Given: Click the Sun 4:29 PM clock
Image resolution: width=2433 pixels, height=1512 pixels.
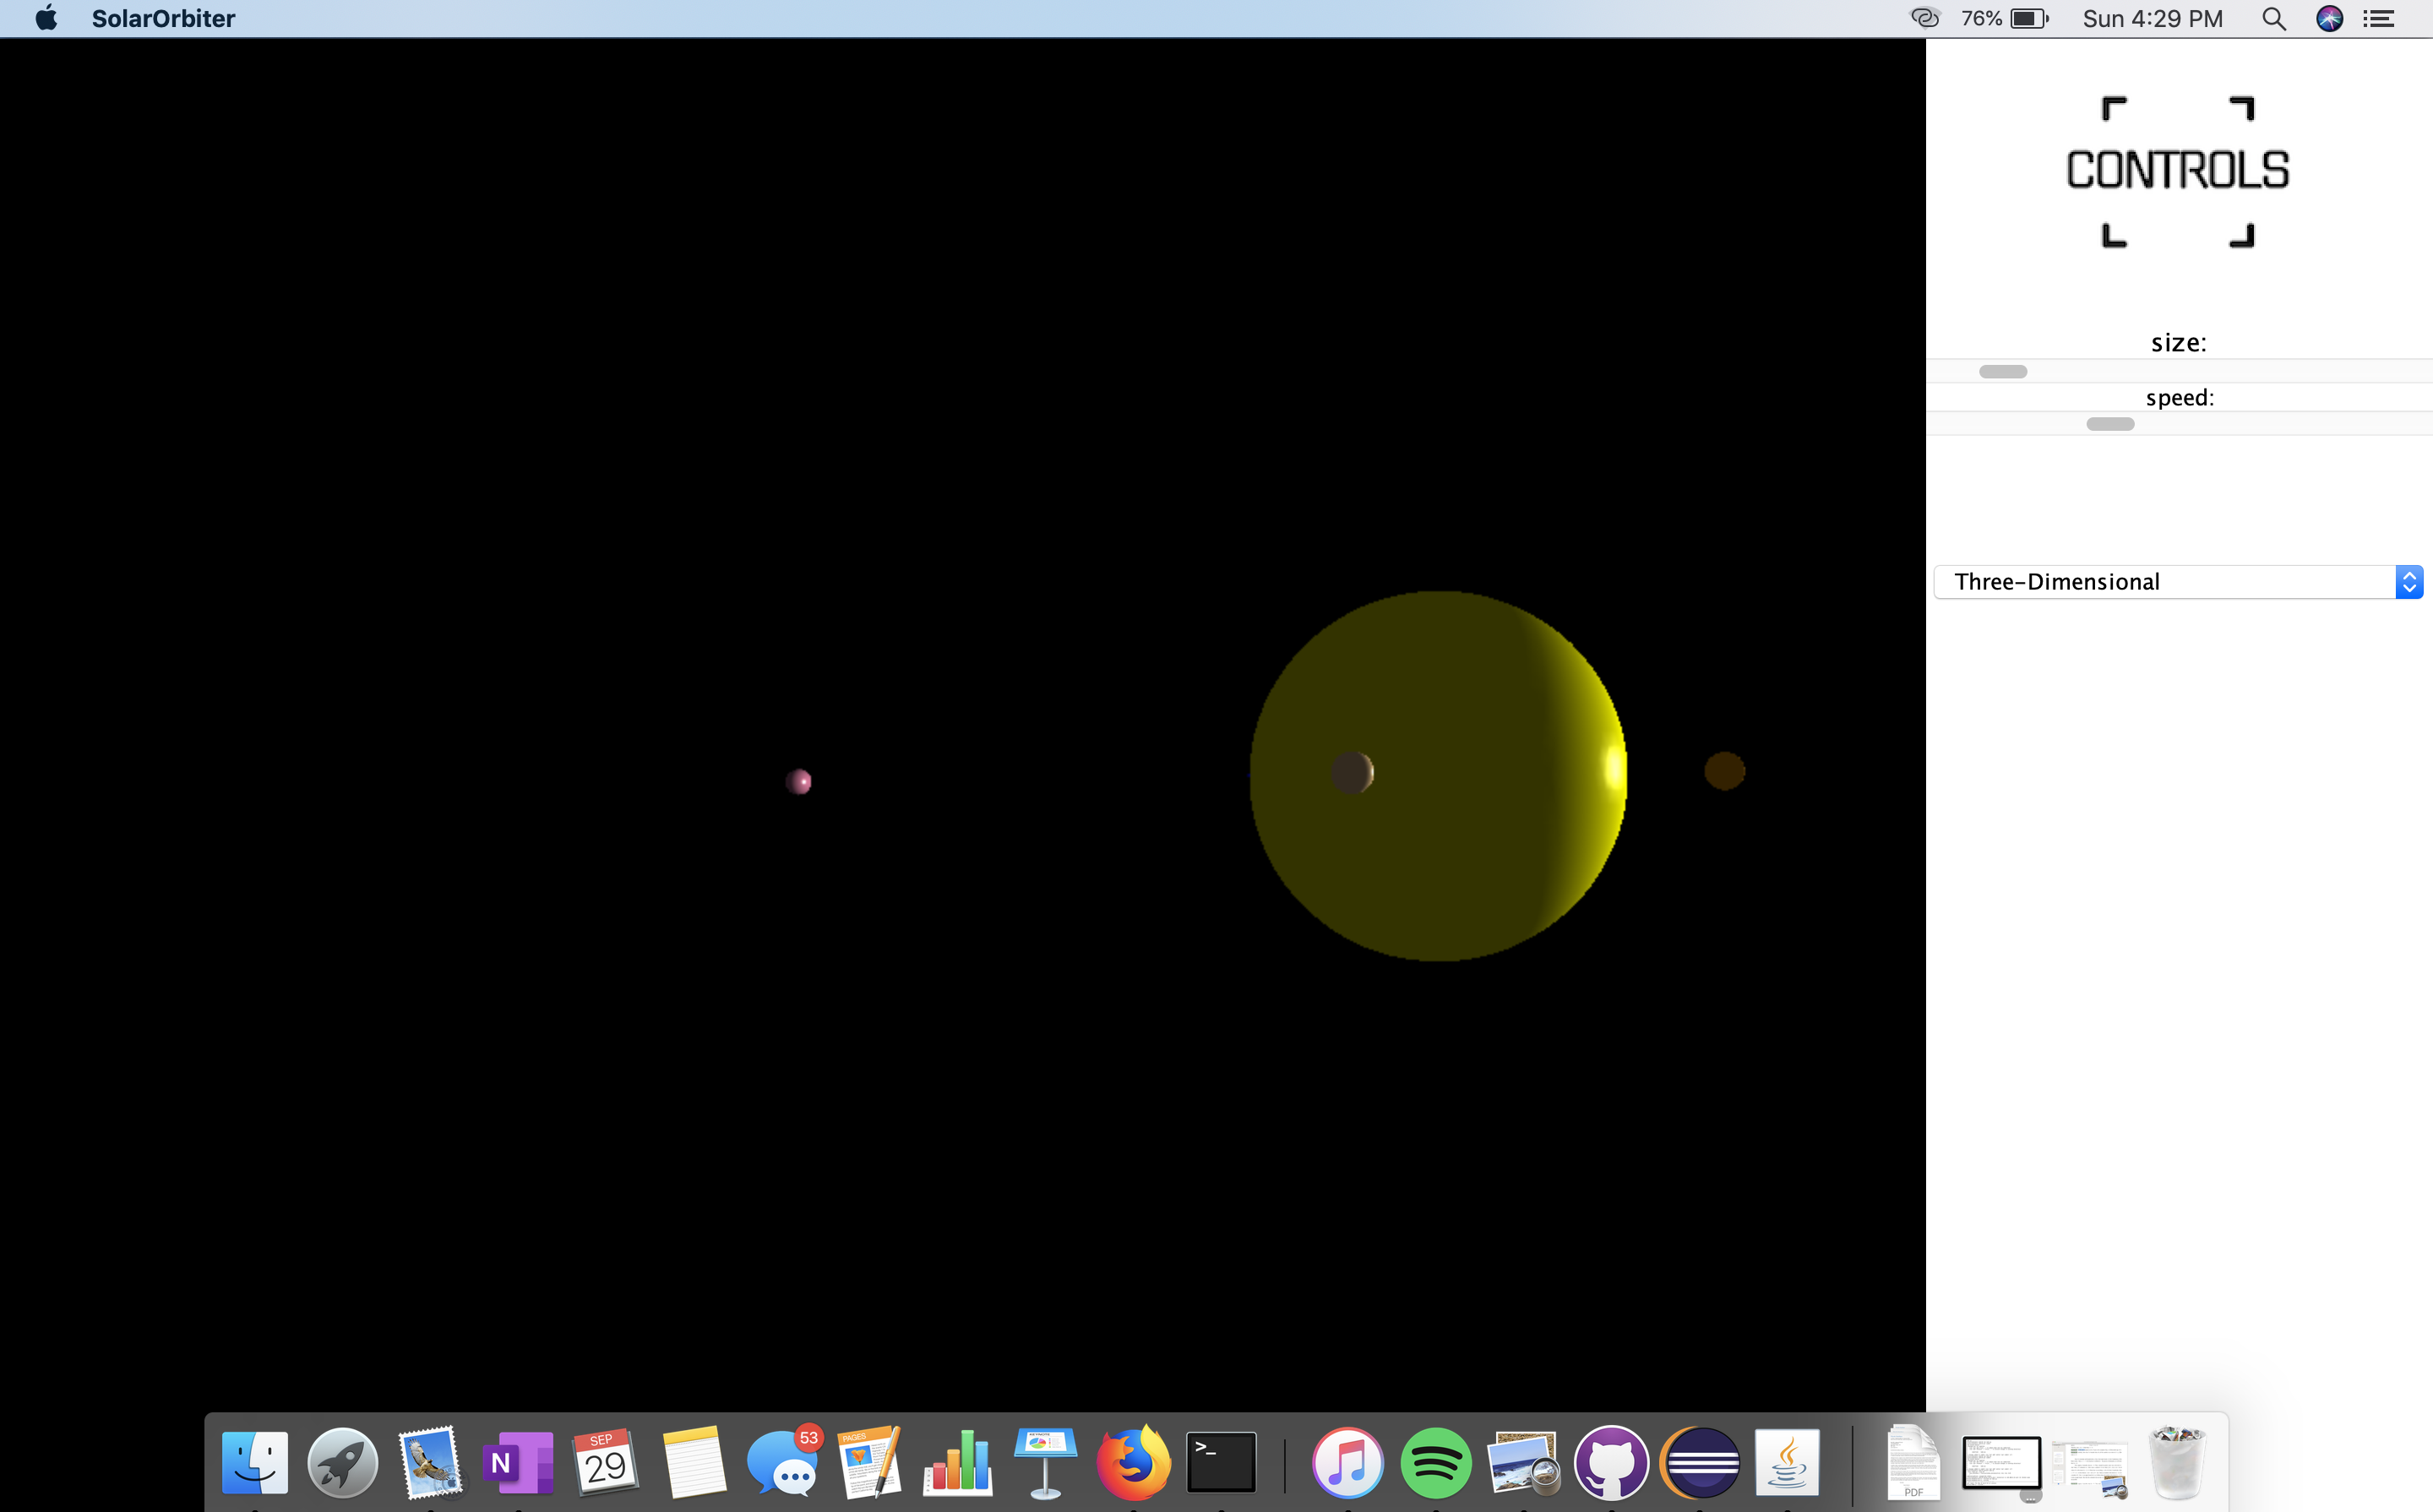Looking at the screenshot, I should [x=2152, y=19].
